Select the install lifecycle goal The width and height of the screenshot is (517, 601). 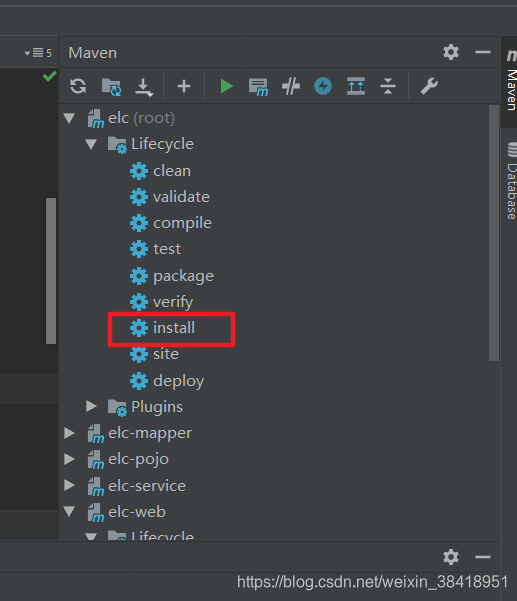click(174, 328)
